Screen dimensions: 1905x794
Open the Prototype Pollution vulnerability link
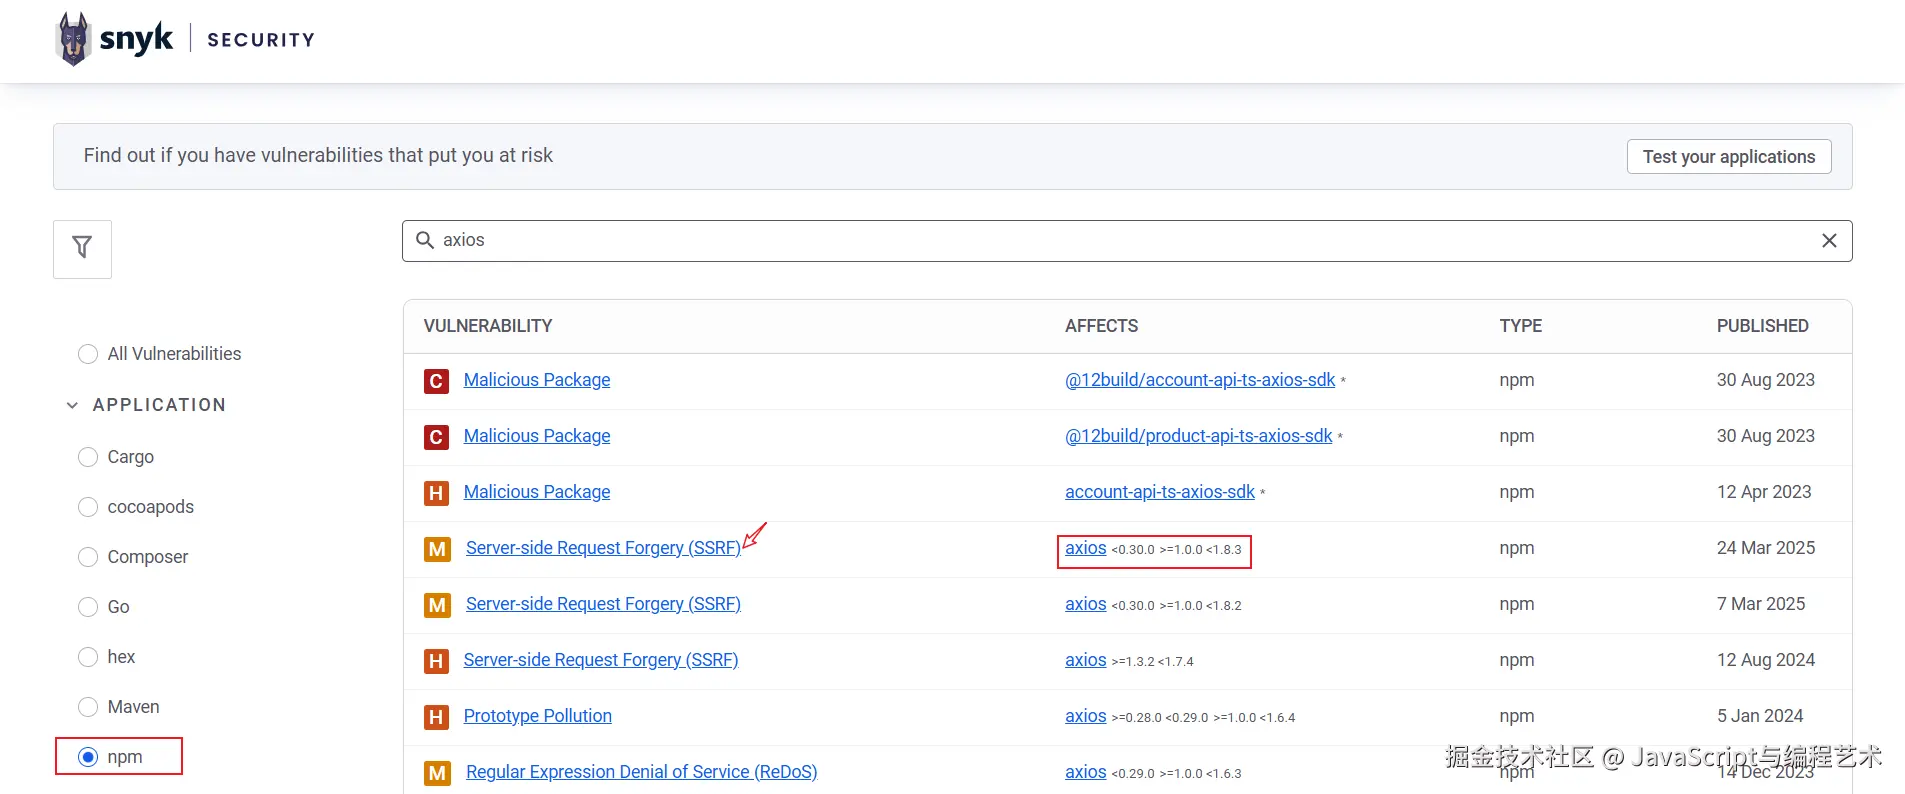538,716
